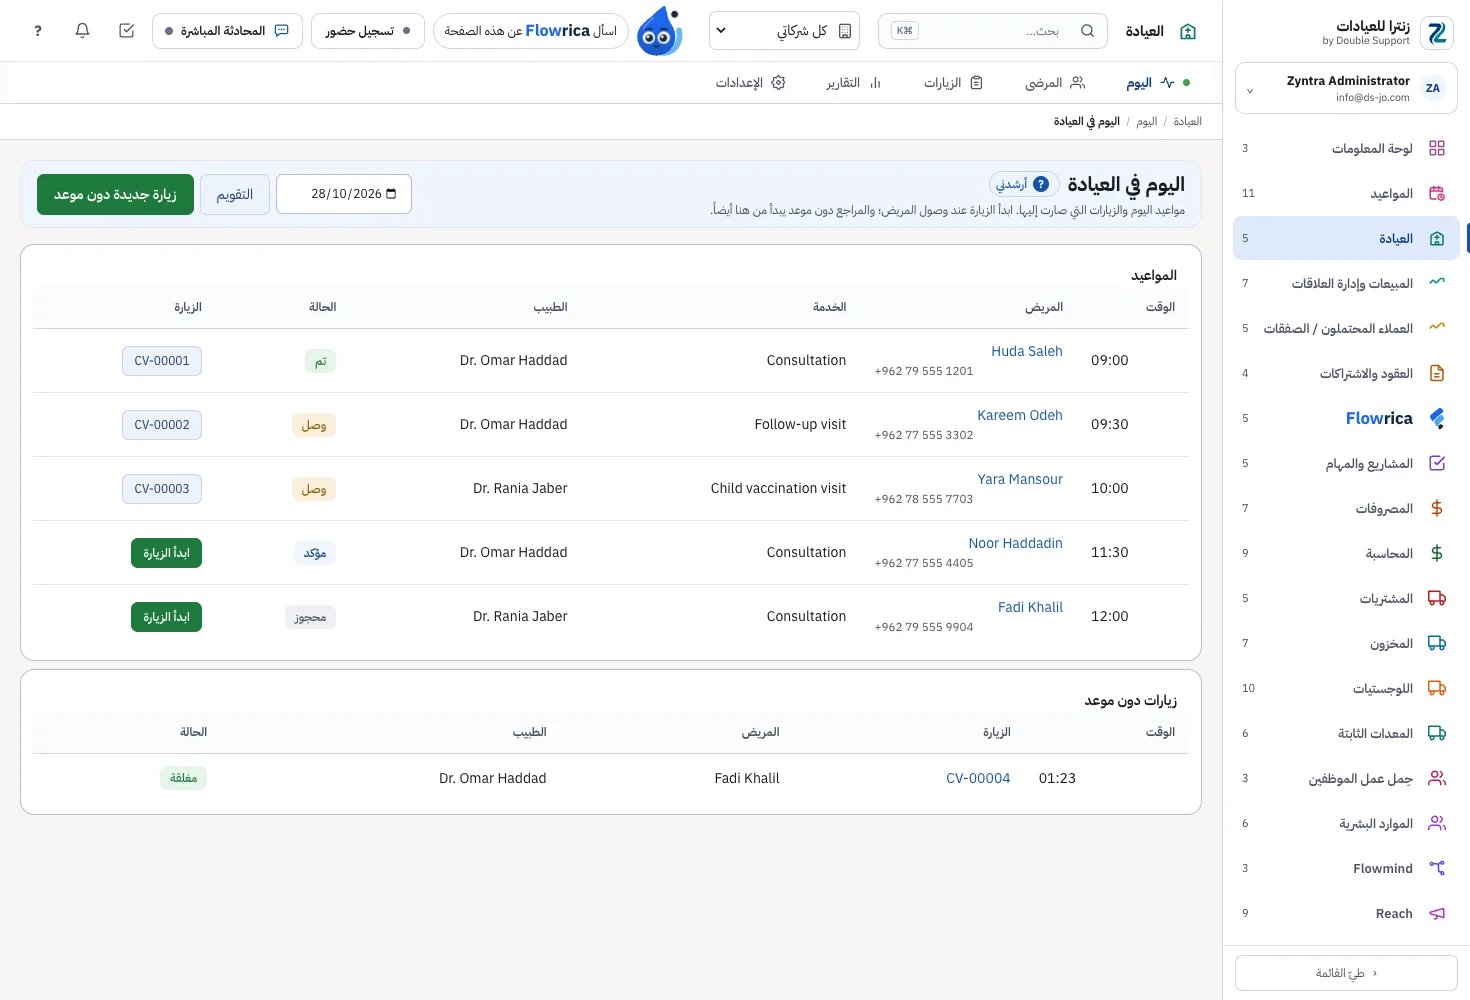Click the search magnifier icon
1470x1000 pixels.
coord(1087,31)
